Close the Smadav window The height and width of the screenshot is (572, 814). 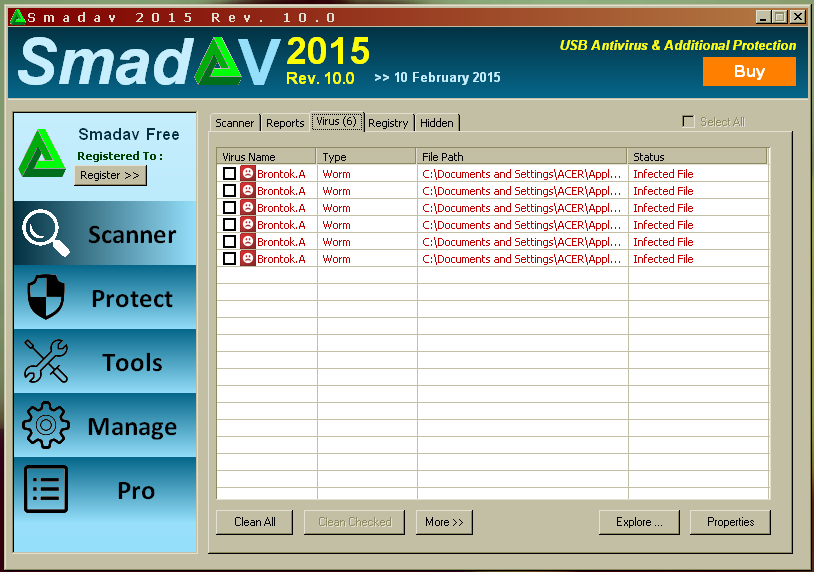pyautogui.click(x=797, y=17)
